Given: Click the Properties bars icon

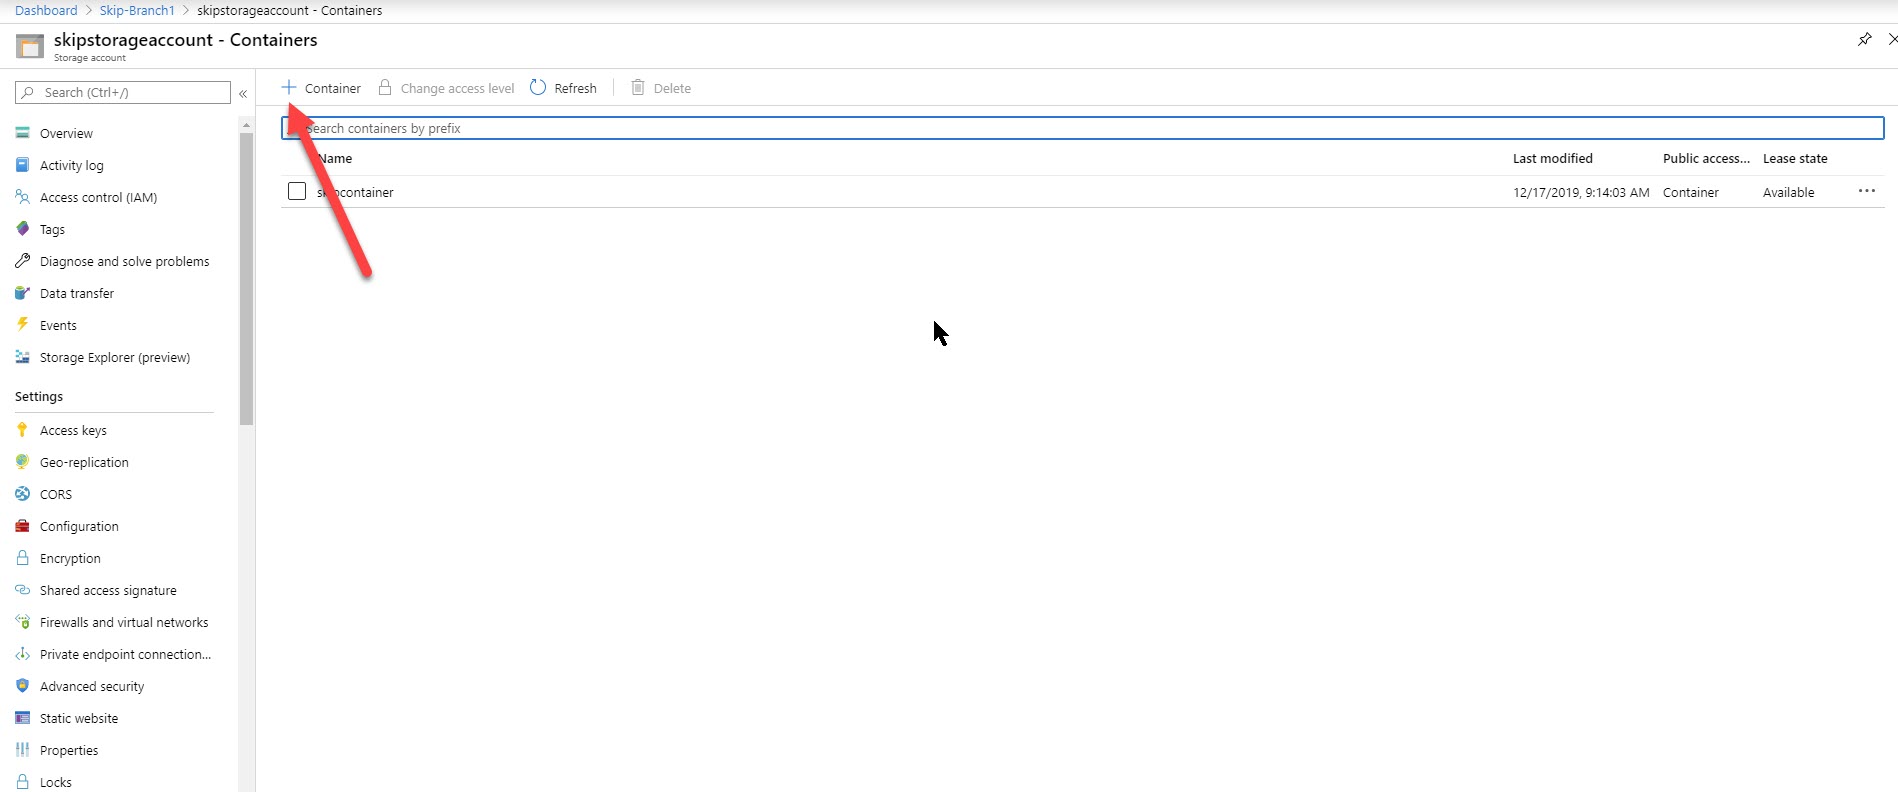Looking at the screenshot, I should coord(22,750).
